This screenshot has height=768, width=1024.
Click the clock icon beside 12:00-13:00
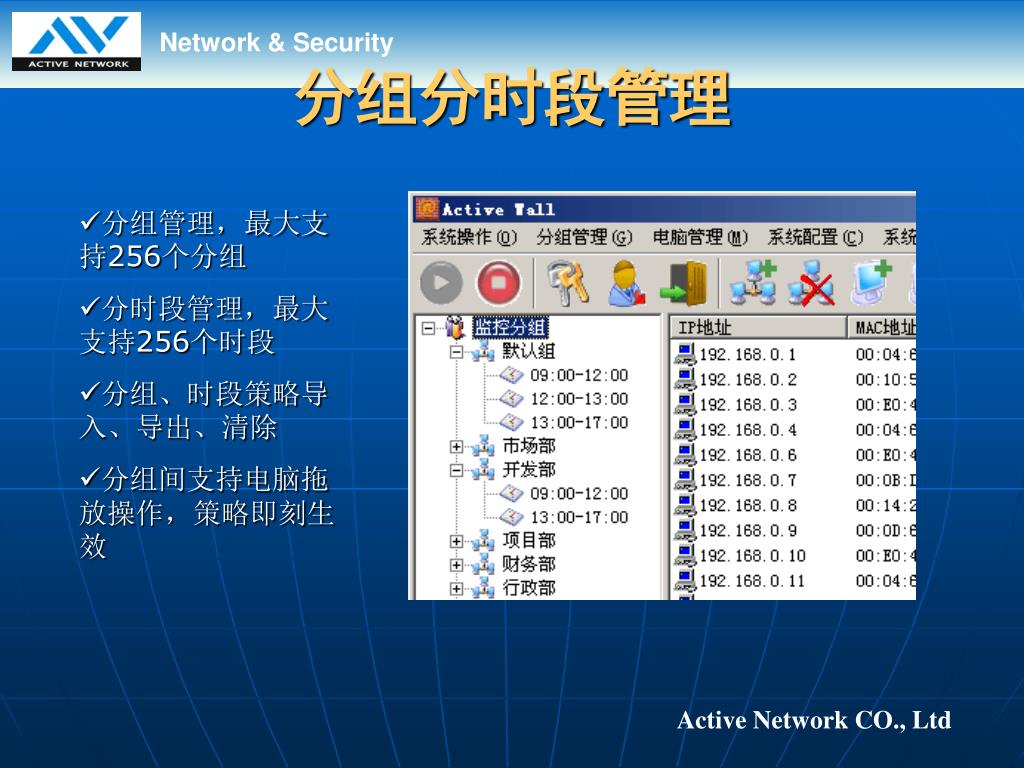click(511, 398)
